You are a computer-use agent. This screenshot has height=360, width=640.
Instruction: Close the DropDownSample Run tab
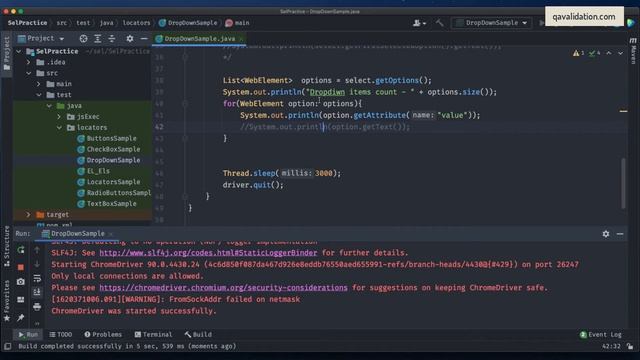[x=111, y=234]
